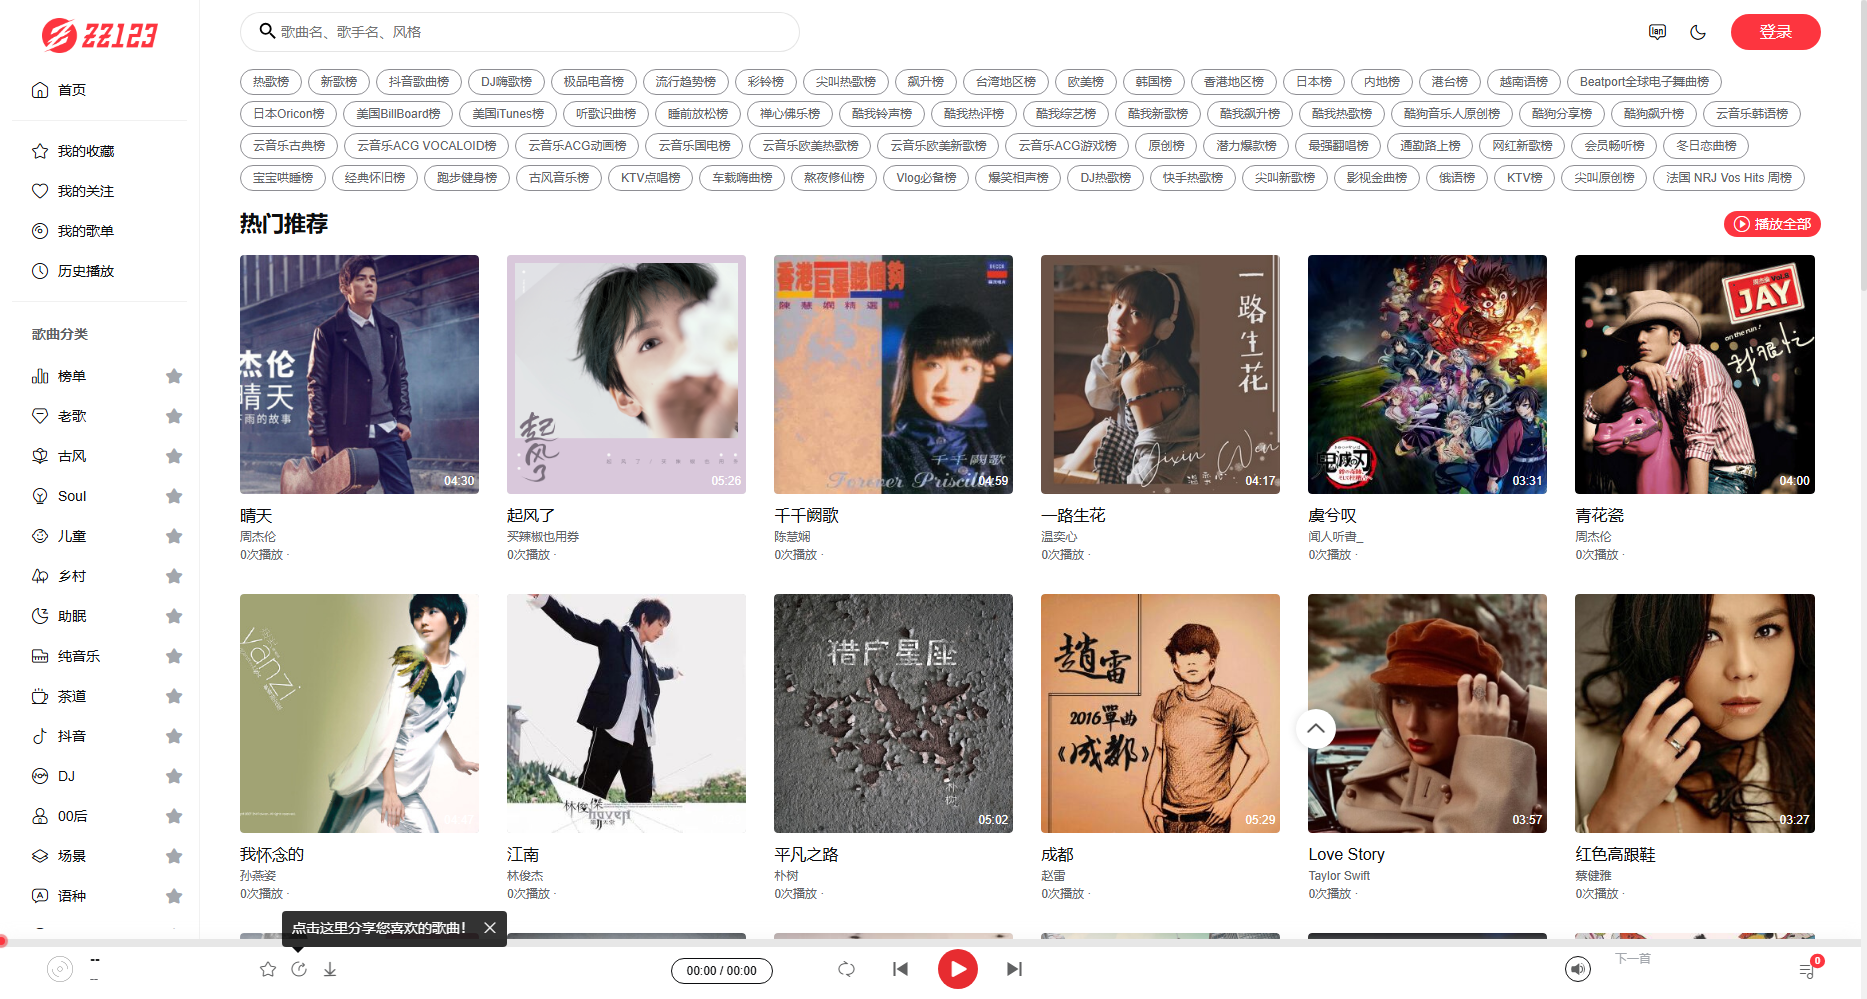Image resolution: width=1867 pixels, height=999 pixels.
Task: Toggle the loop mode icon
Action: click(847, 969)
